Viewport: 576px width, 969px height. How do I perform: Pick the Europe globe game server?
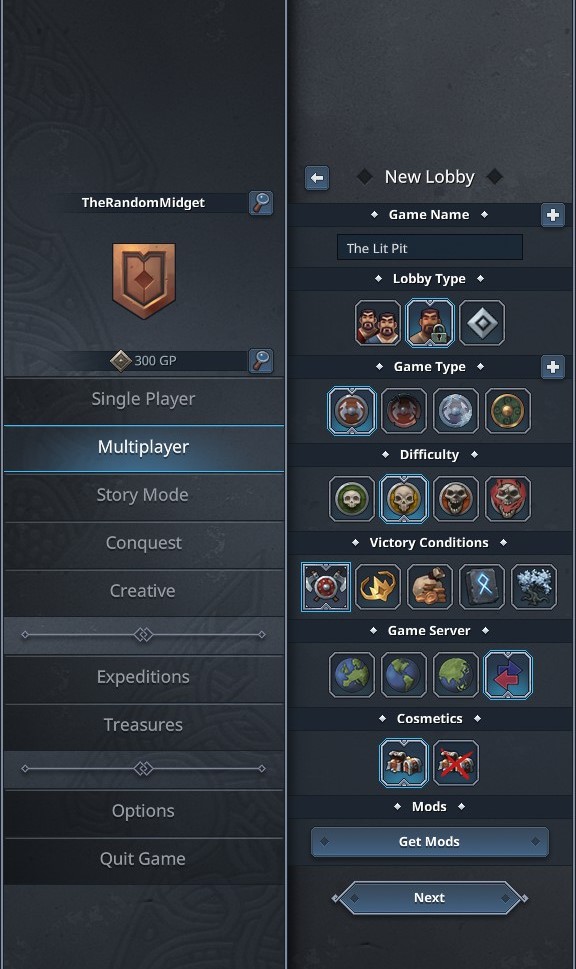(x=352, y=674)
